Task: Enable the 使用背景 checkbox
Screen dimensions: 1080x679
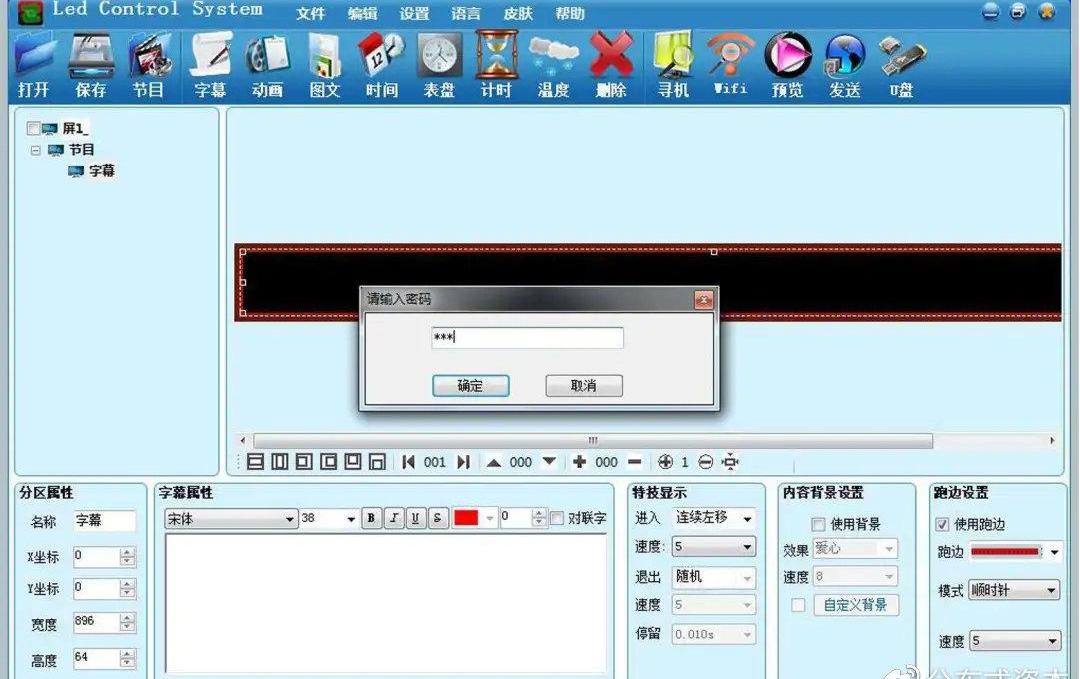Action: (818, 524)
